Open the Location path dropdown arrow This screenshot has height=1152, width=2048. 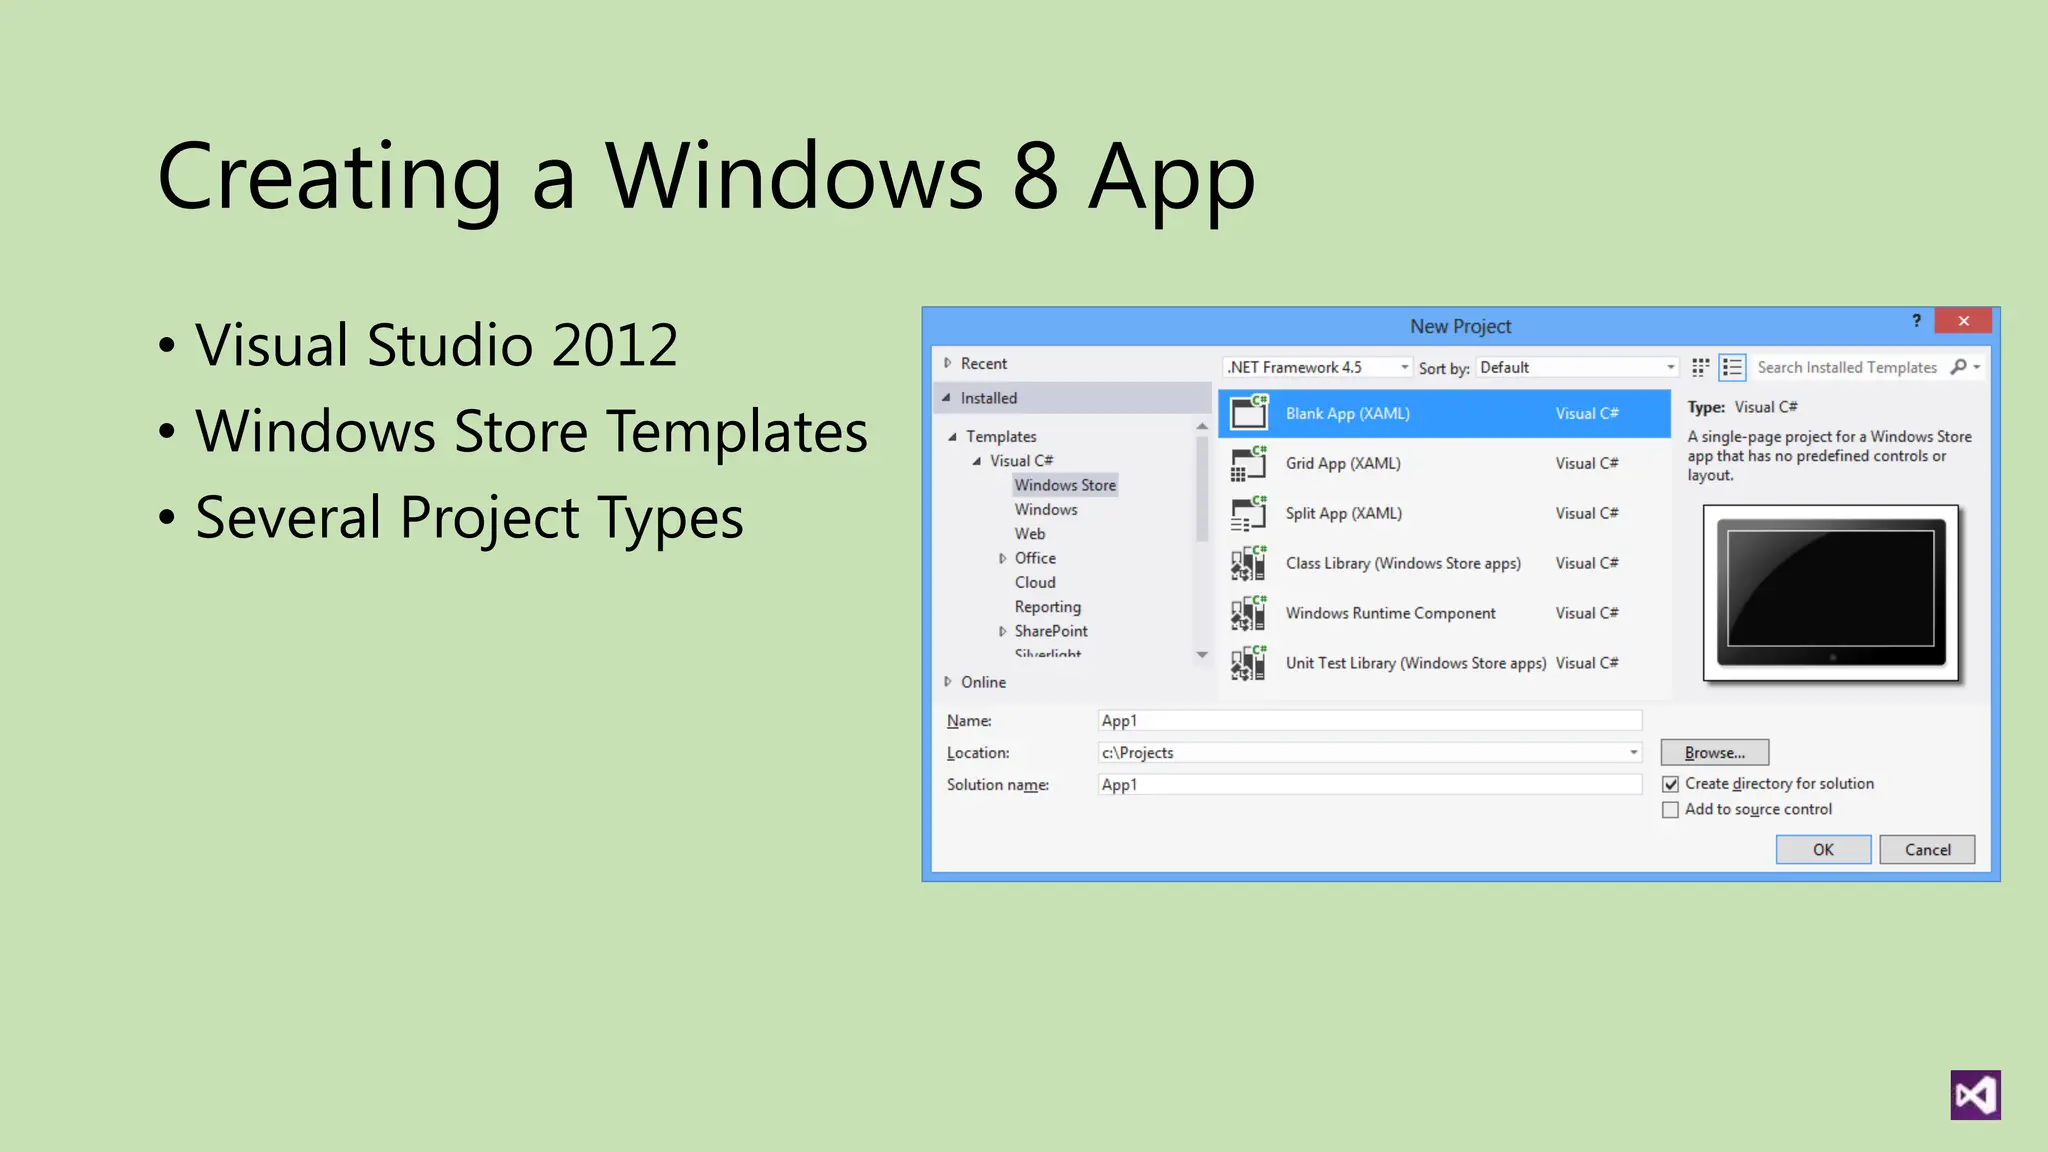[1633, 752]
